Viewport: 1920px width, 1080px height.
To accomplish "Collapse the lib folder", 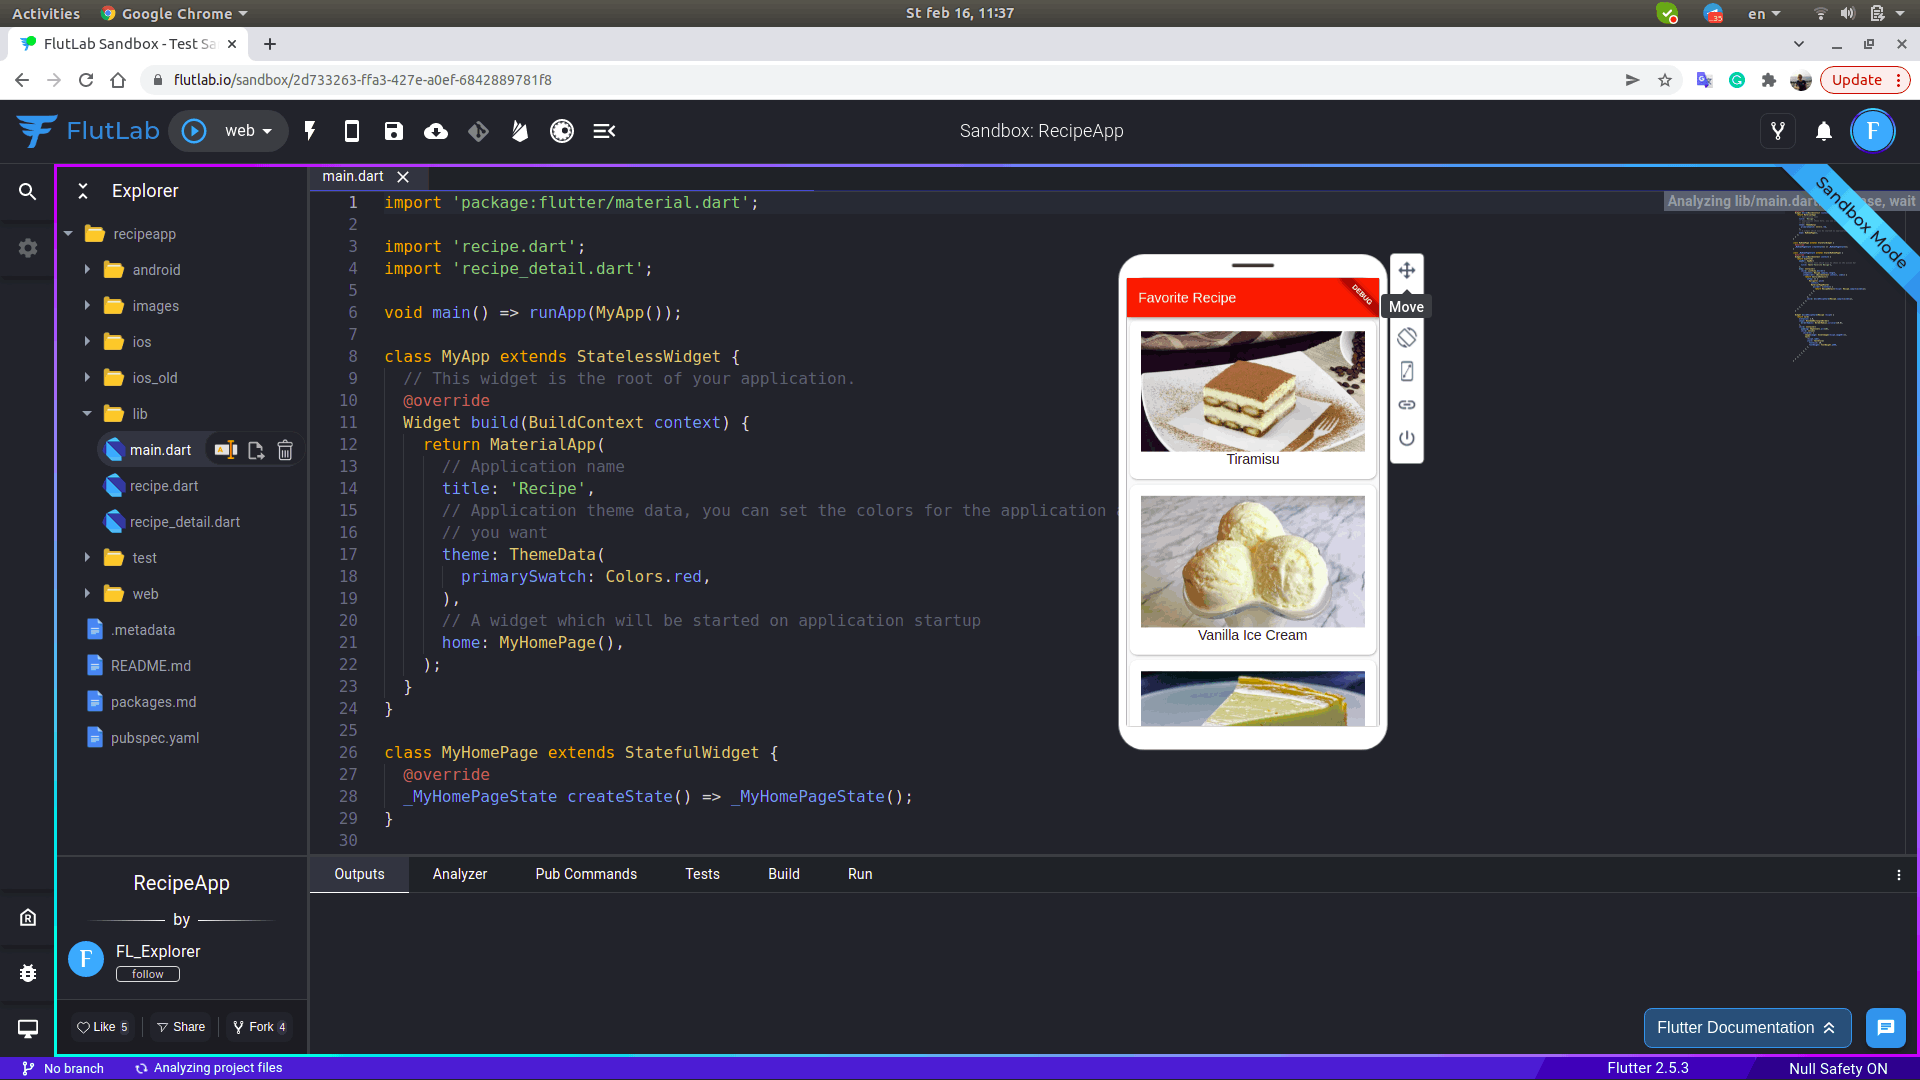I will 87,414.
